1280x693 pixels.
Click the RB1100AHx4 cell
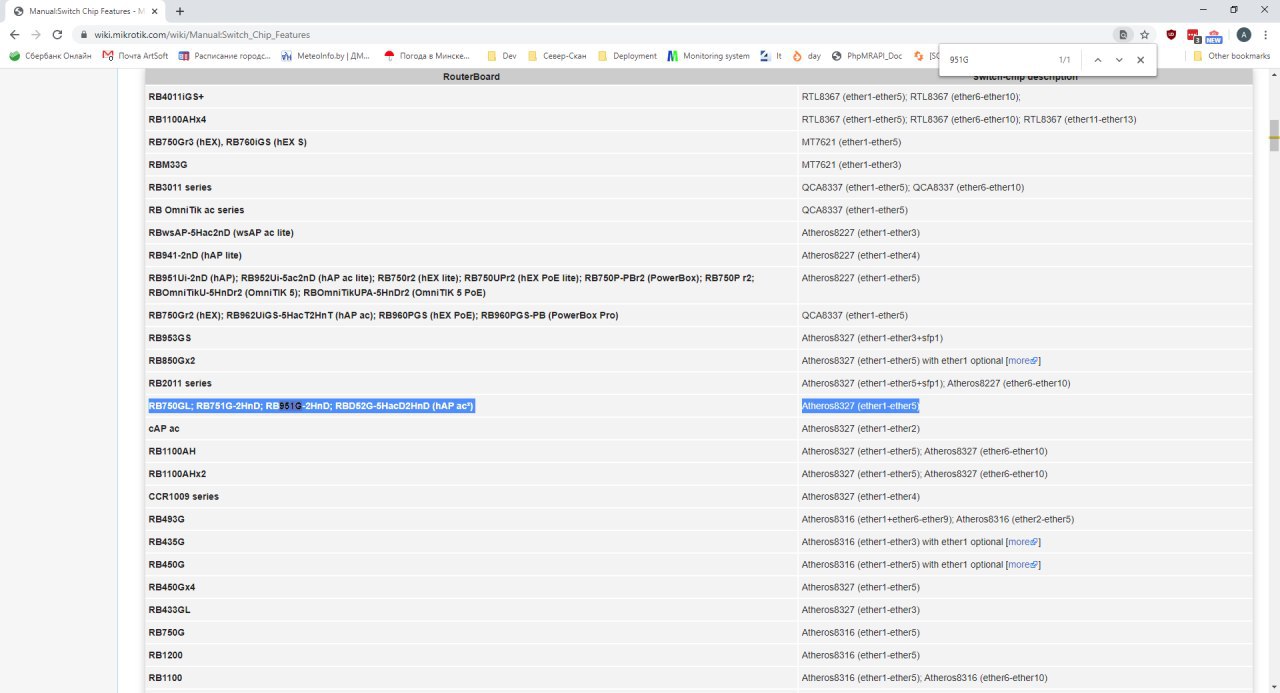tap(471, 119)
